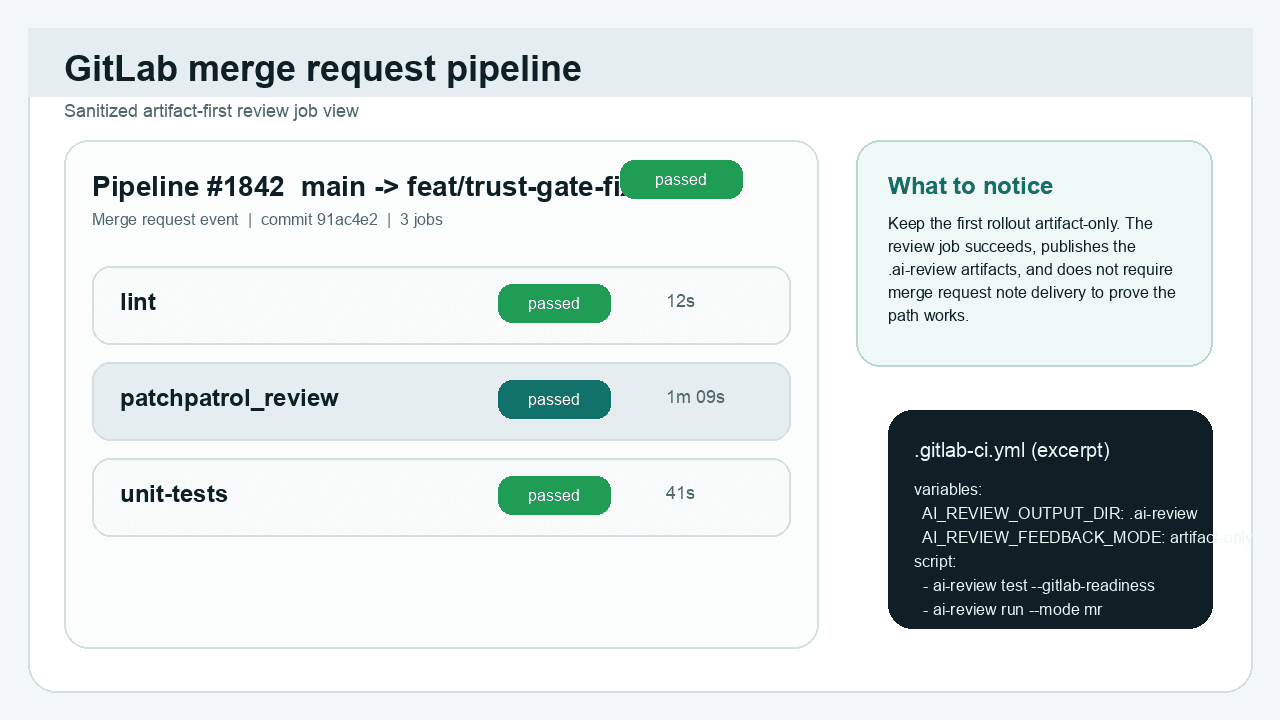
Task: Select the passed badge on the lint job
Action: pyautogui.click(x=554, y=303)
